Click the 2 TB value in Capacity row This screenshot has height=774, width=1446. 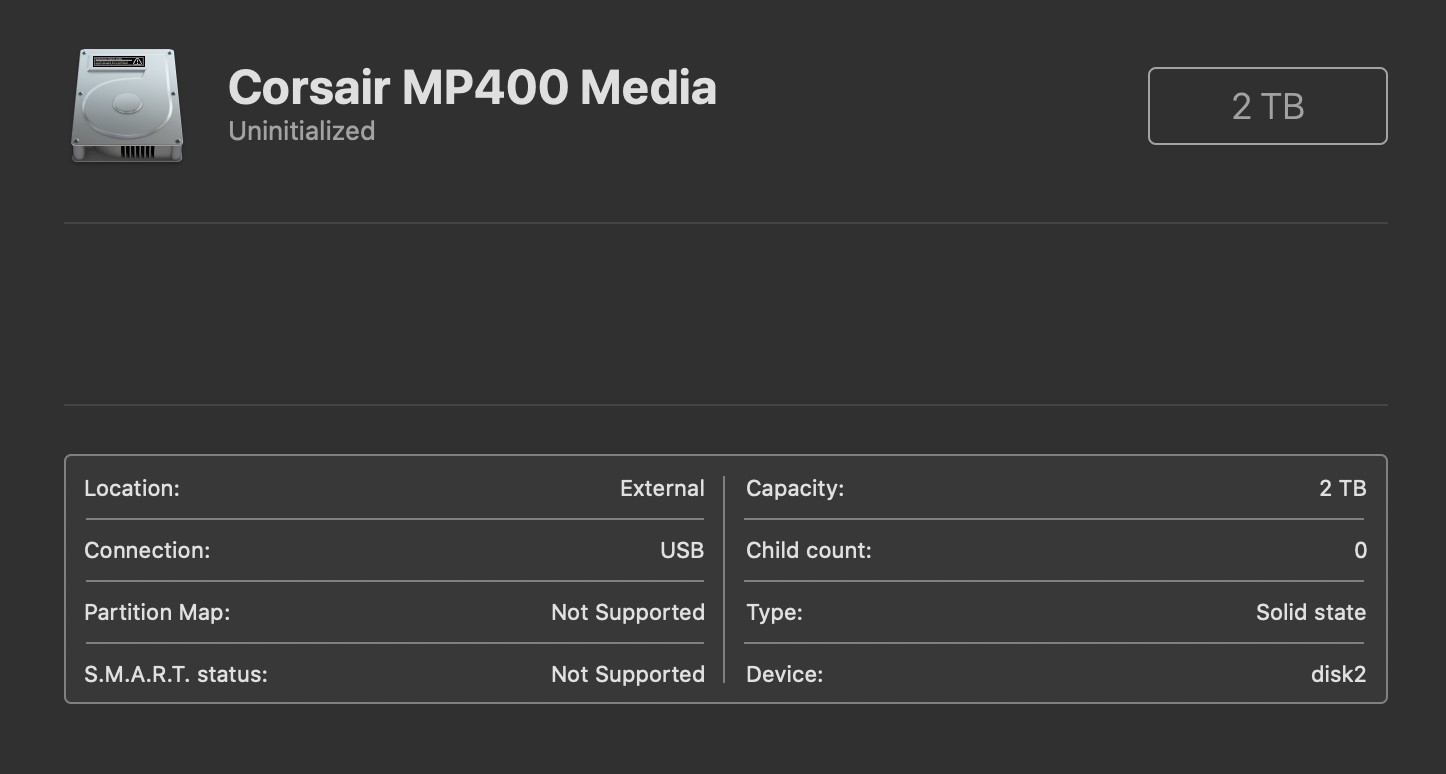[1343, 488]
